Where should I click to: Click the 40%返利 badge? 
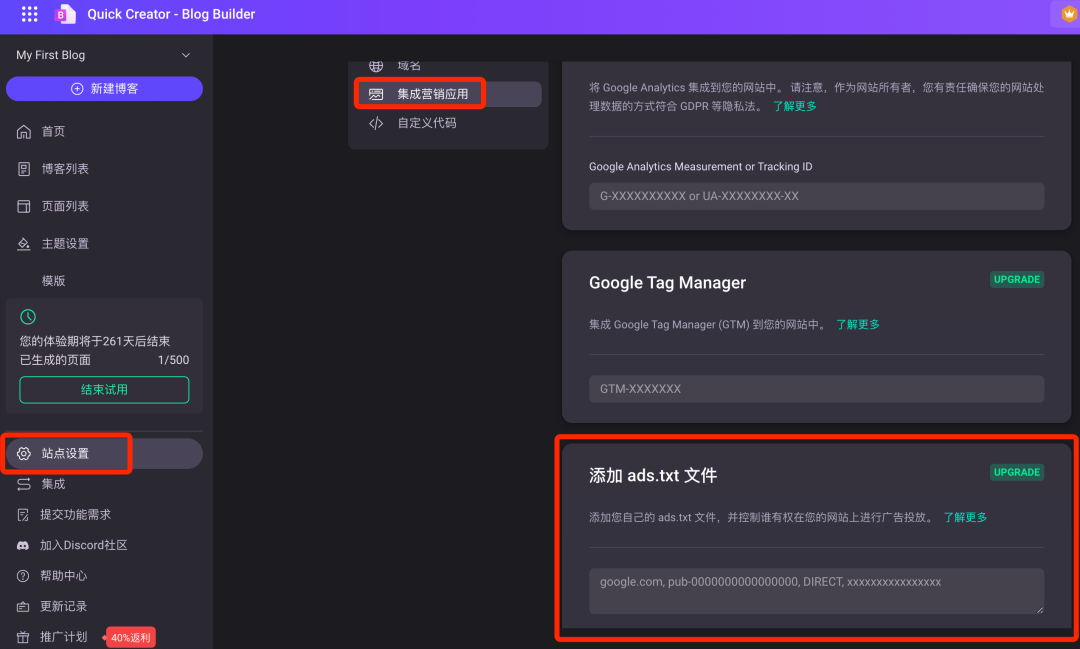(x=130, y=637)
